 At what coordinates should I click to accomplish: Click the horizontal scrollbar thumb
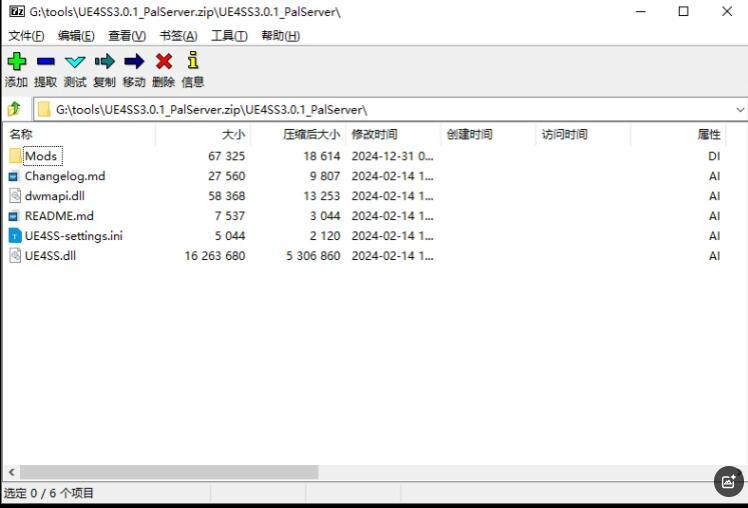(169, 472)
